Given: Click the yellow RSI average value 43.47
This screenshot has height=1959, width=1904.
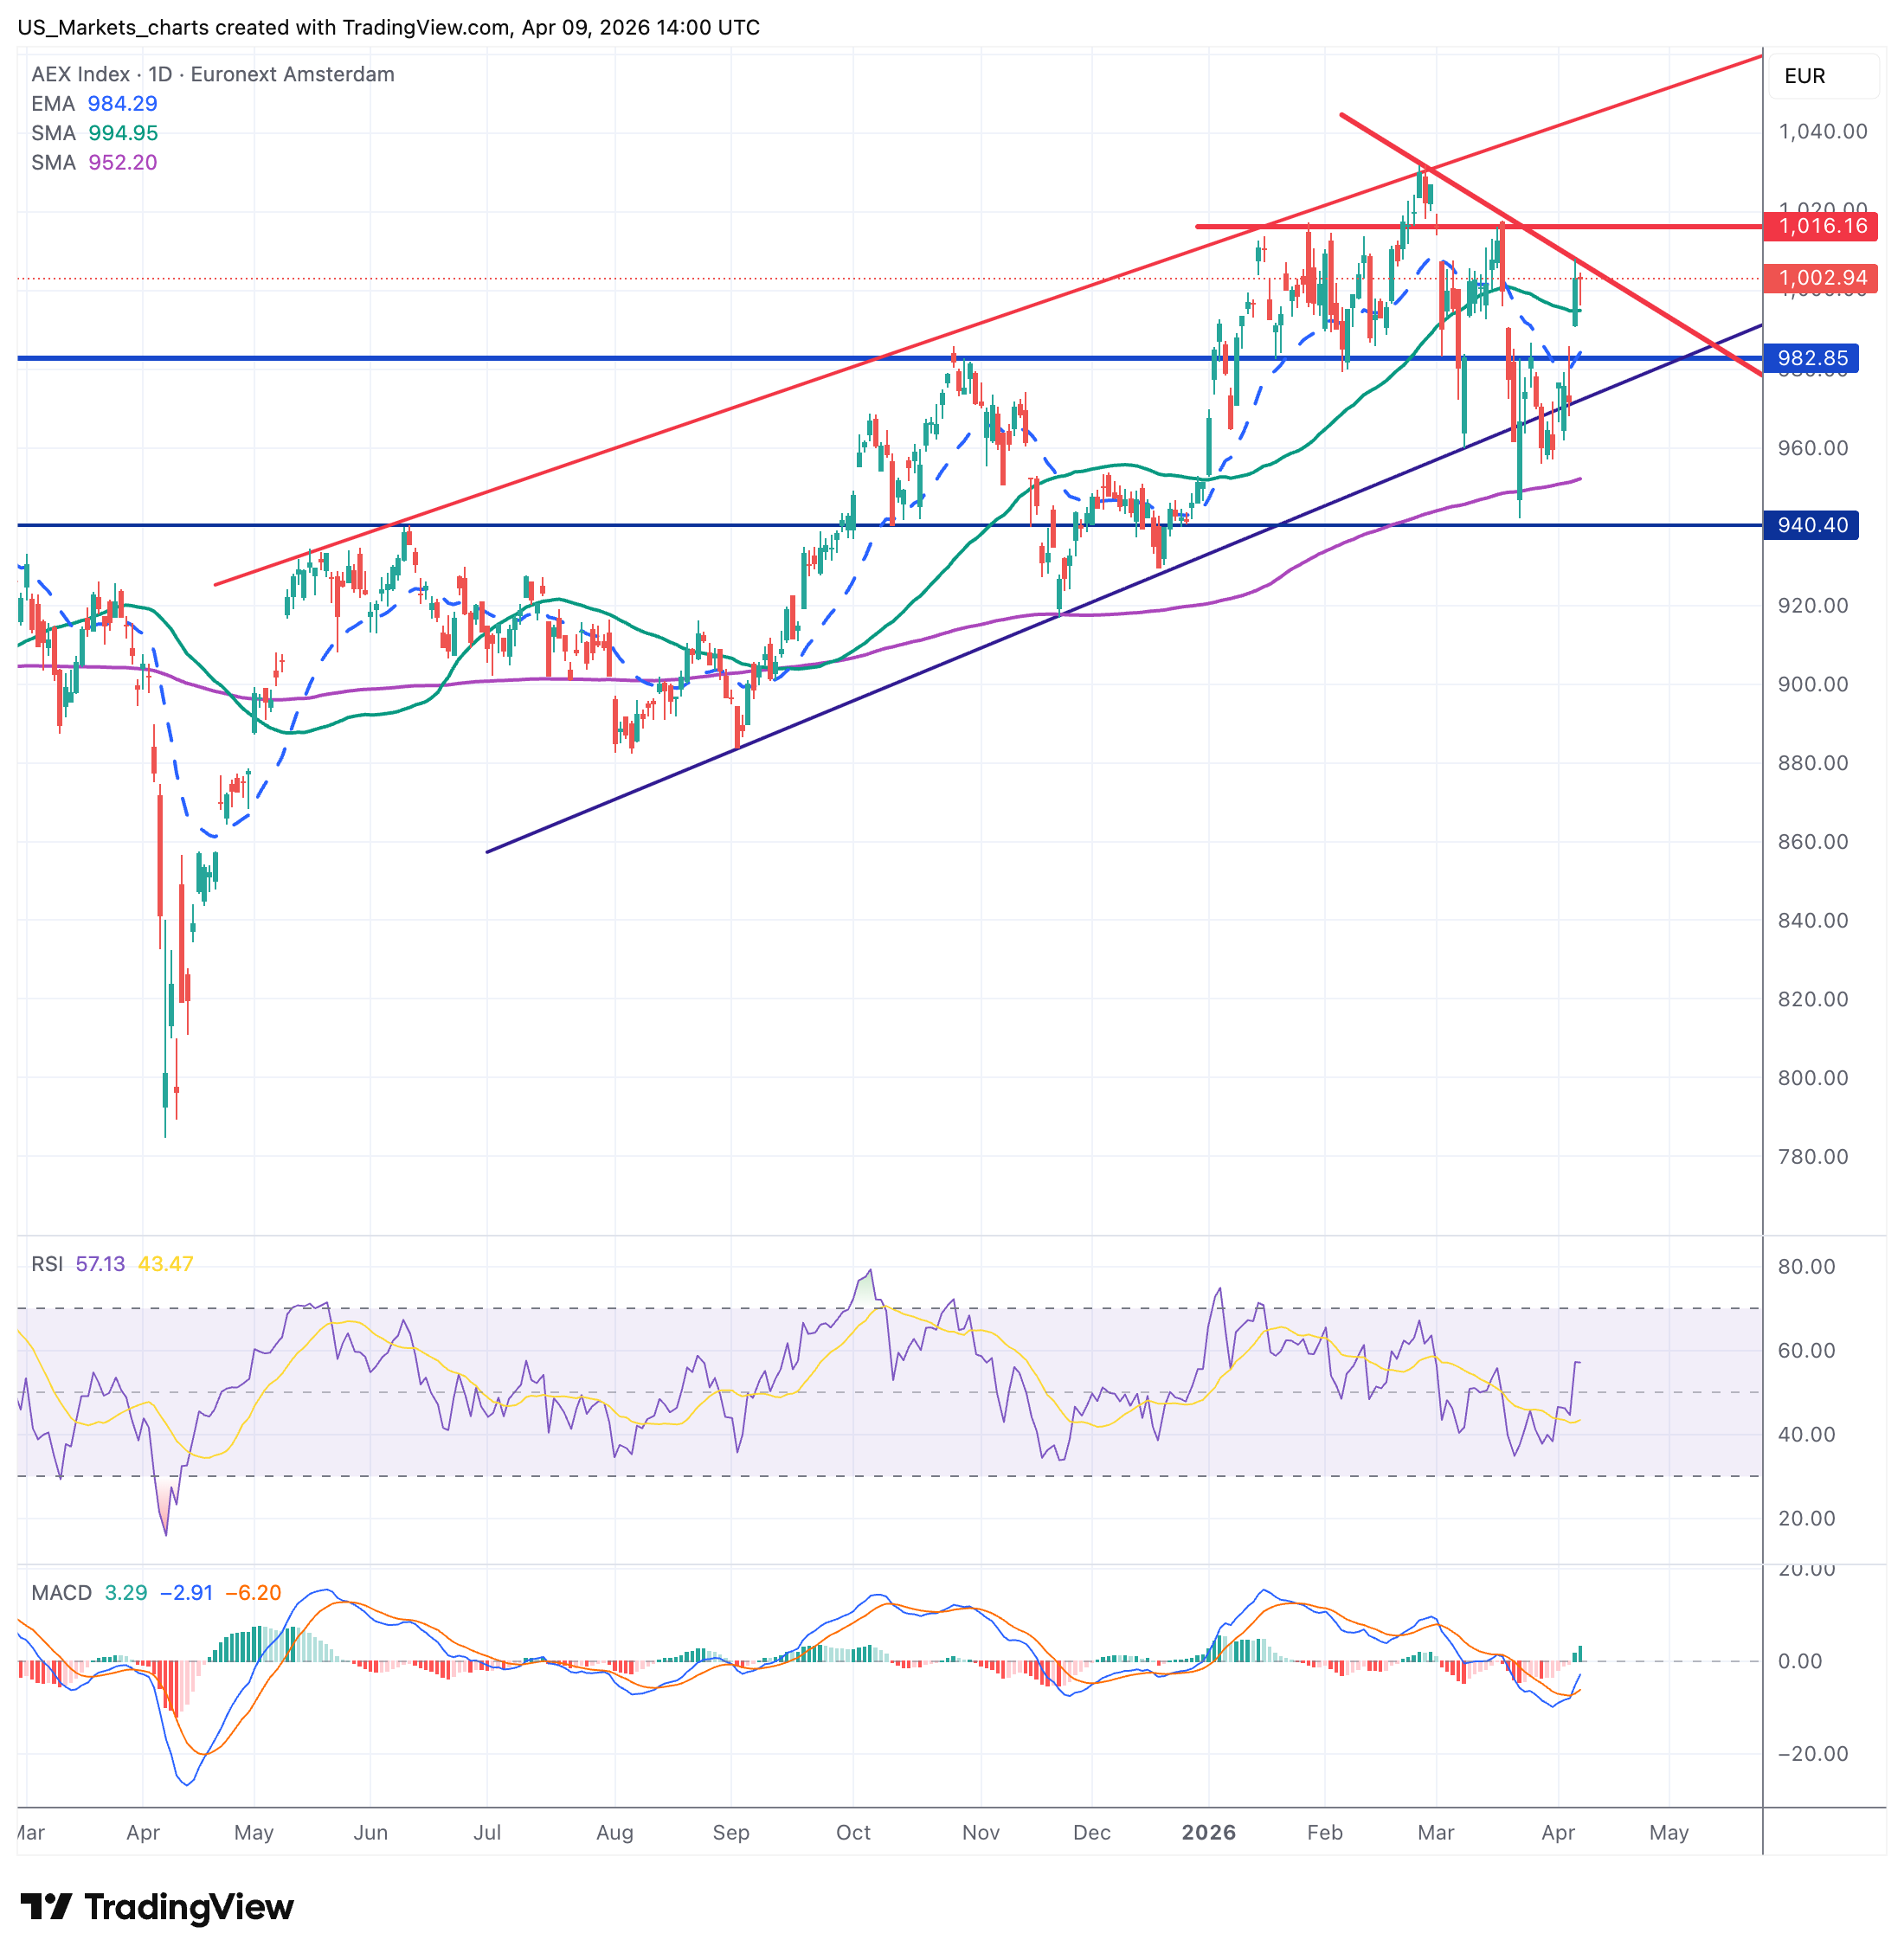Looking at the screenshot, I should [165, 1264].
